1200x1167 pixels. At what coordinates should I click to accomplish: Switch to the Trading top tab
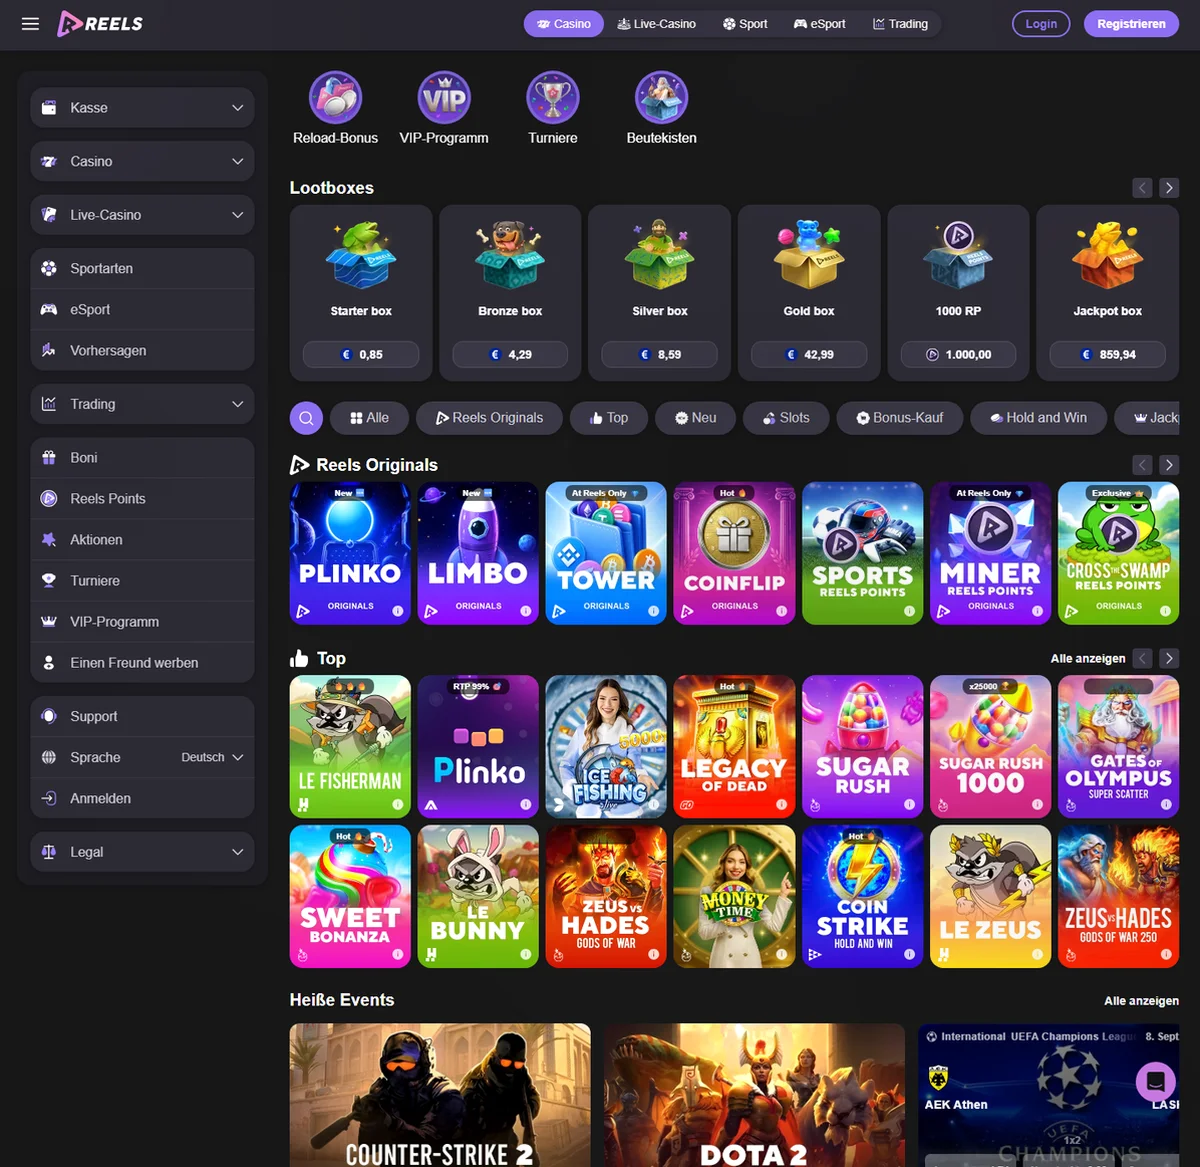900,24
